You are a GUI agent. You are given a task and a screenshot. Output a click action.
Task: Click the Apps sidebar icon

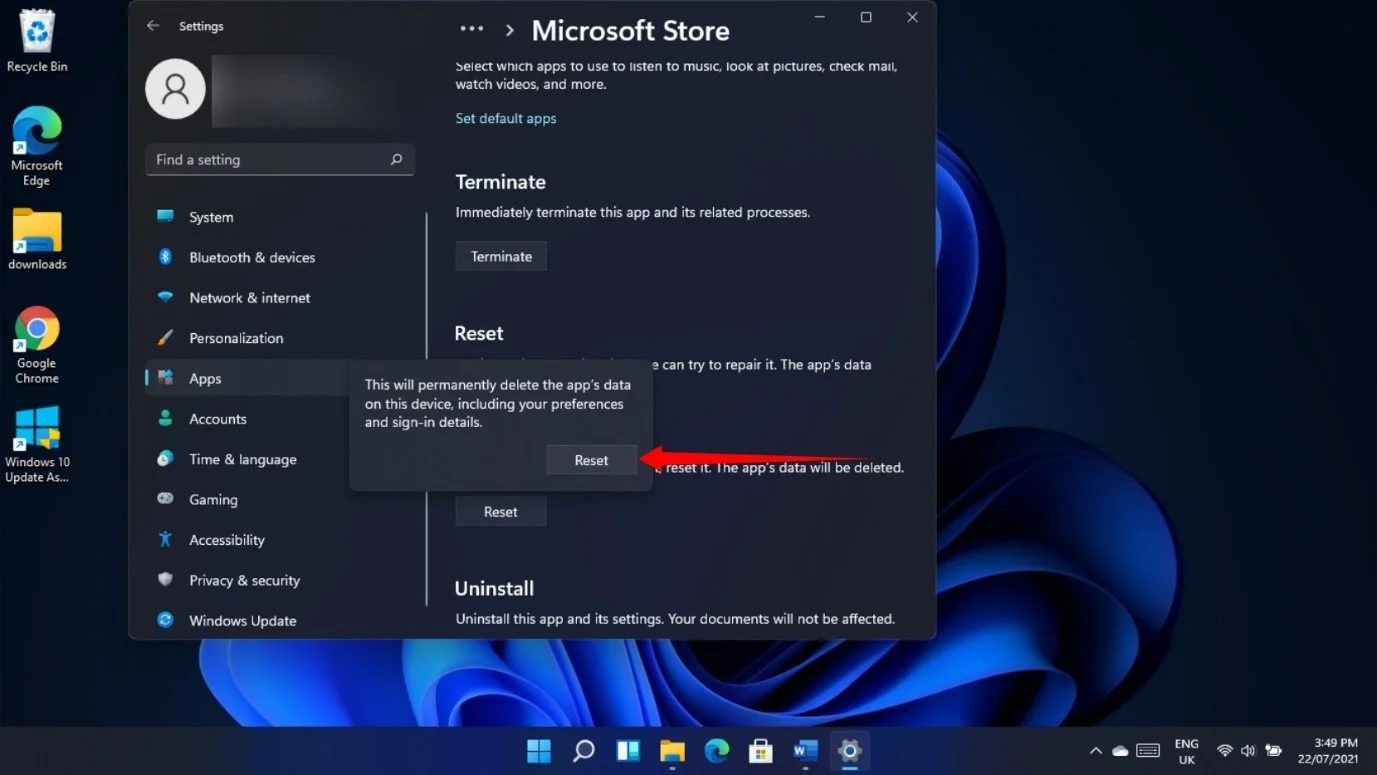[166, 378]
